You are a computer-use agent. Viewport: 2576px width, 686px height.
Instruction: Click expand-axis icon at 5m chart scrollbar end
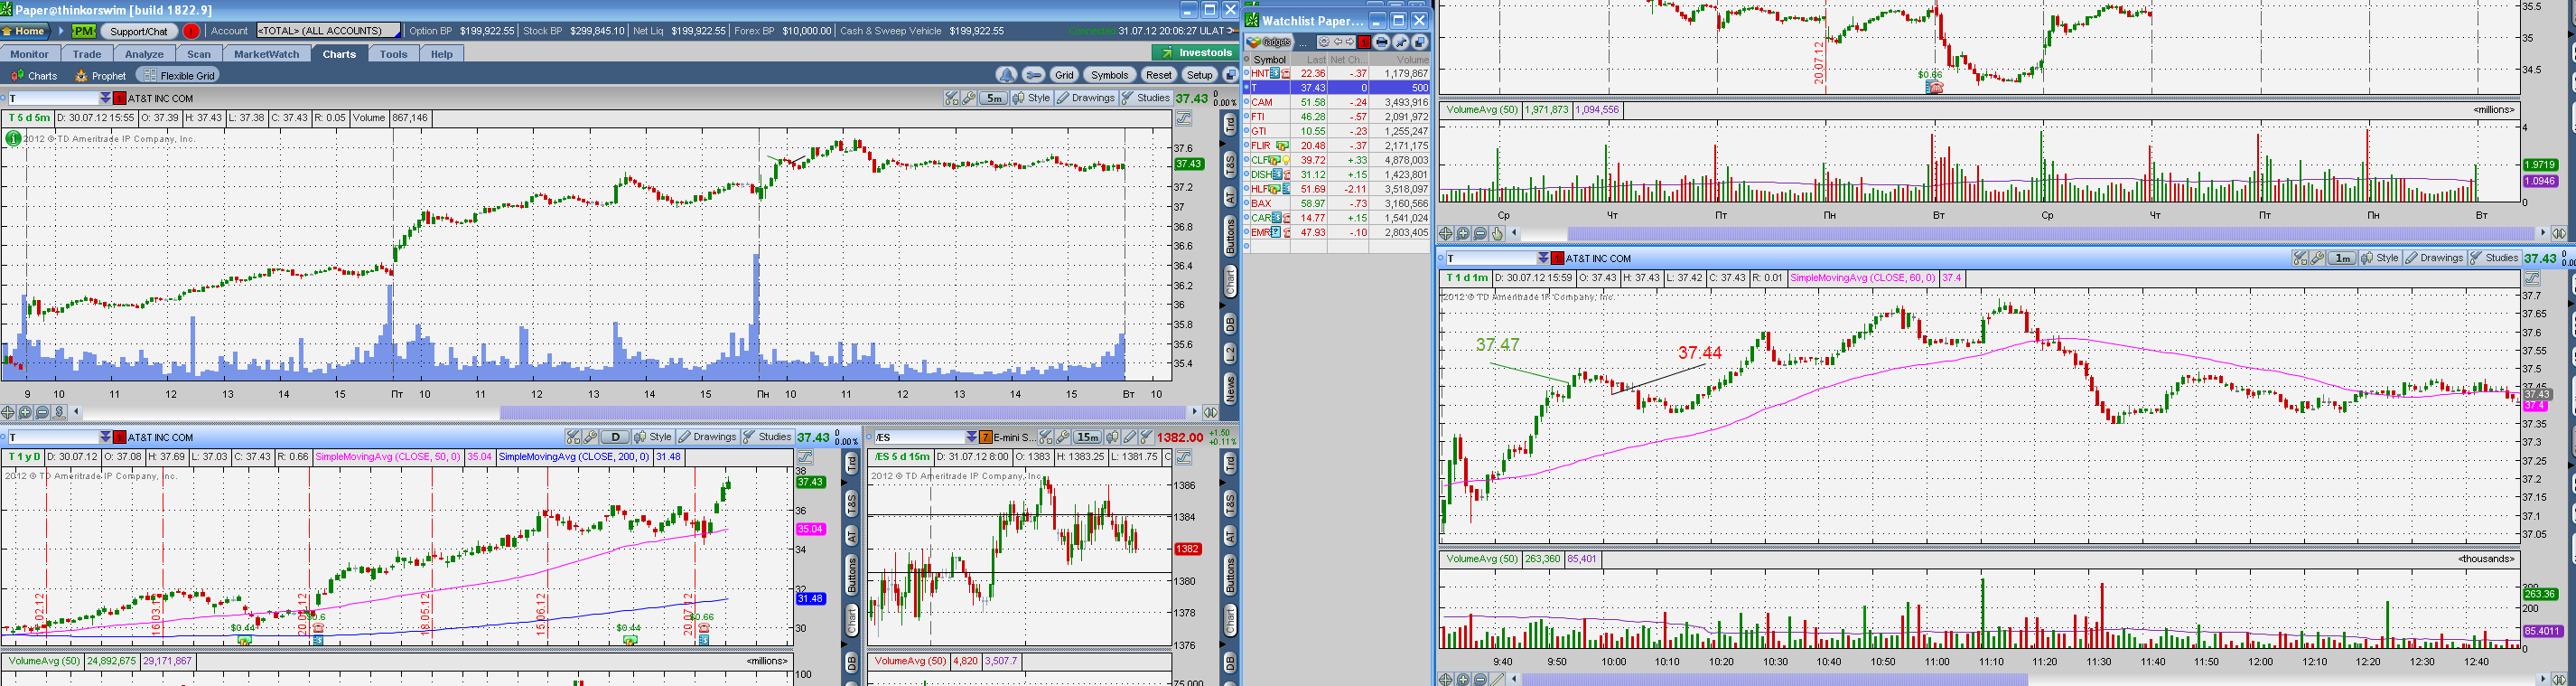coord(1210,412)
